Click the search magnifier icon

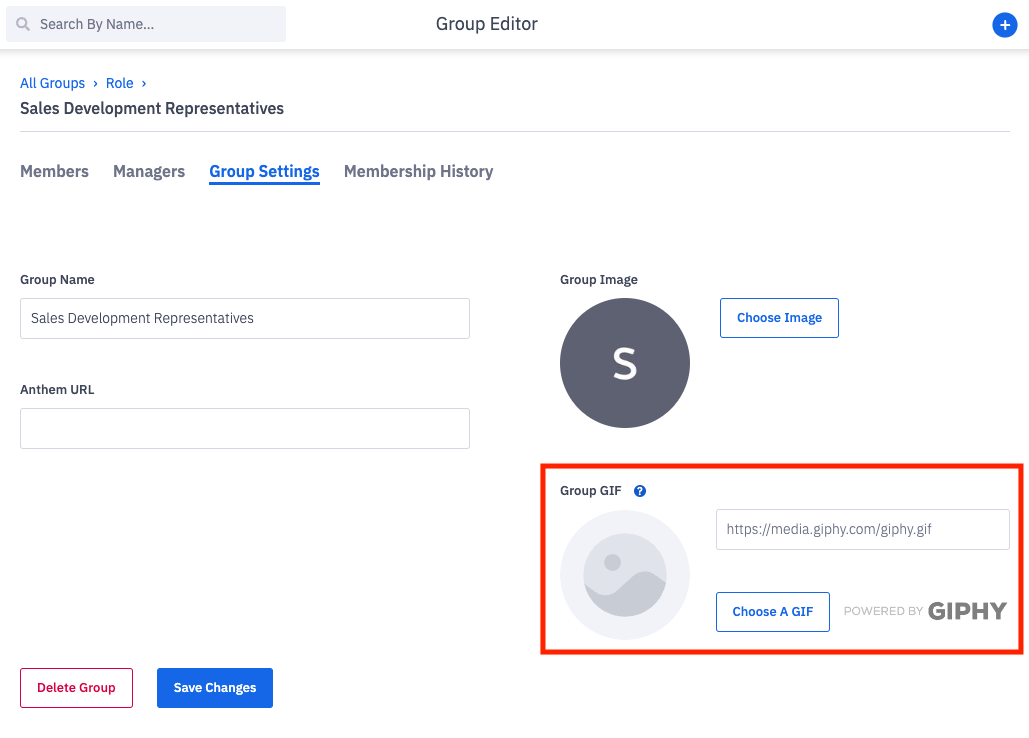[23, 24]
